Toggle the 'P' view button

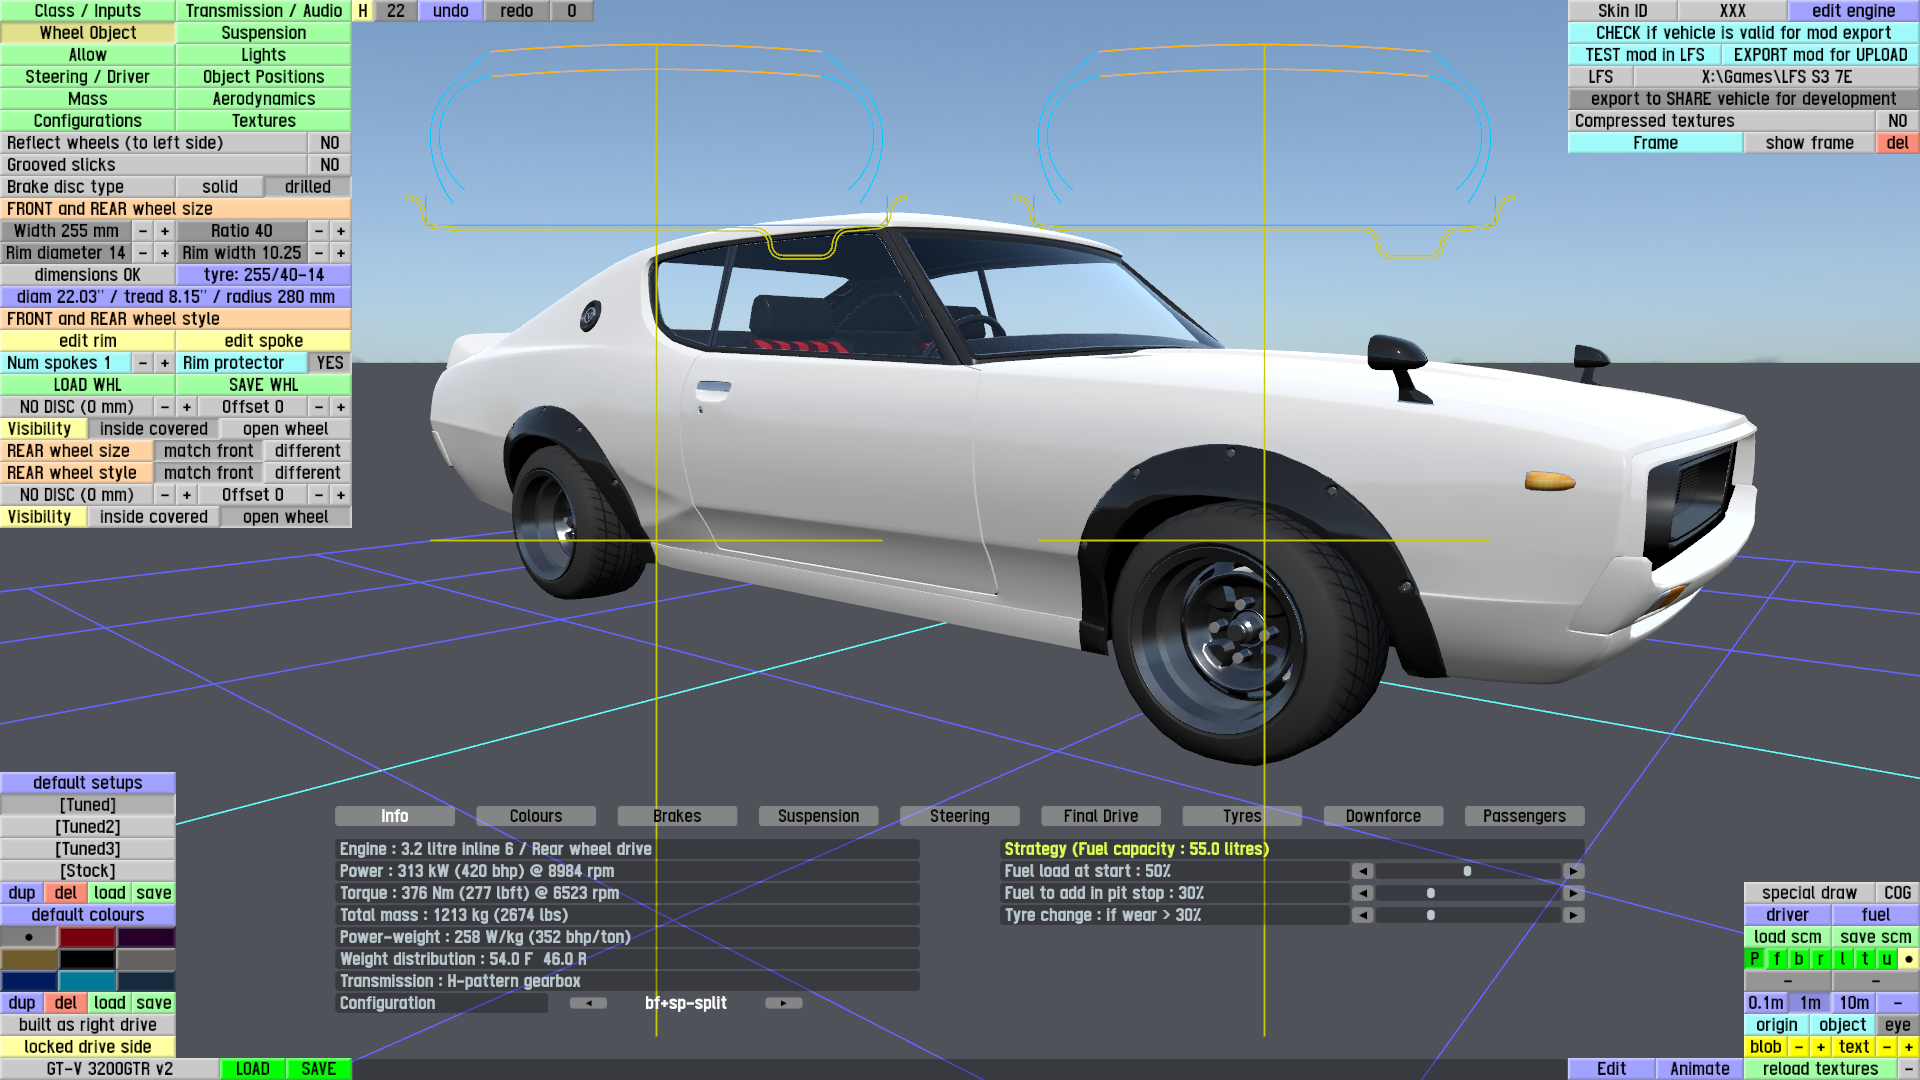pyautogui.click(x=1754, y=959)
